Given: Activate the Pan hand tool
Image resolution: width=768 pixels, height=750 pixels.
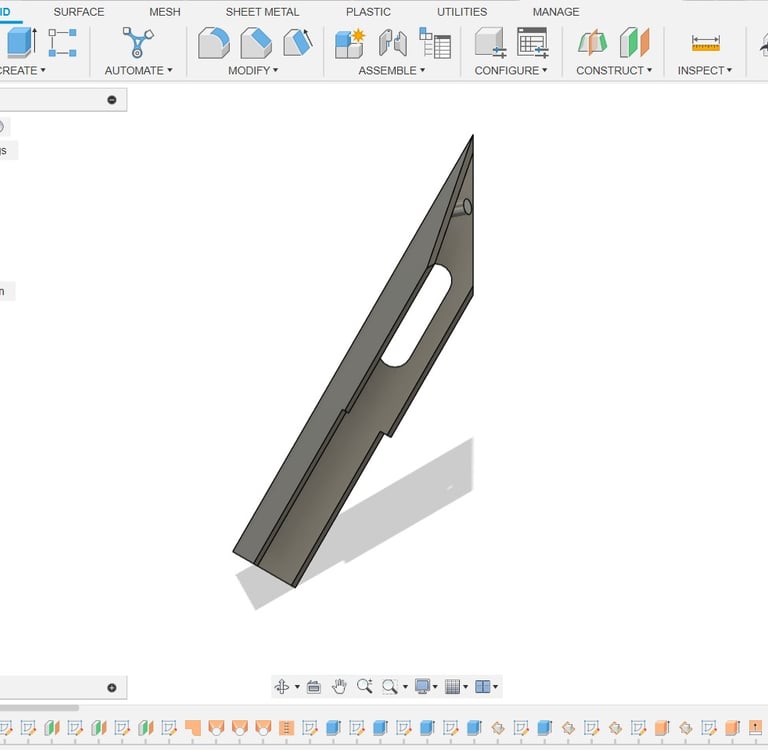Looking at the screenshot, I should (x=339, y=686).
